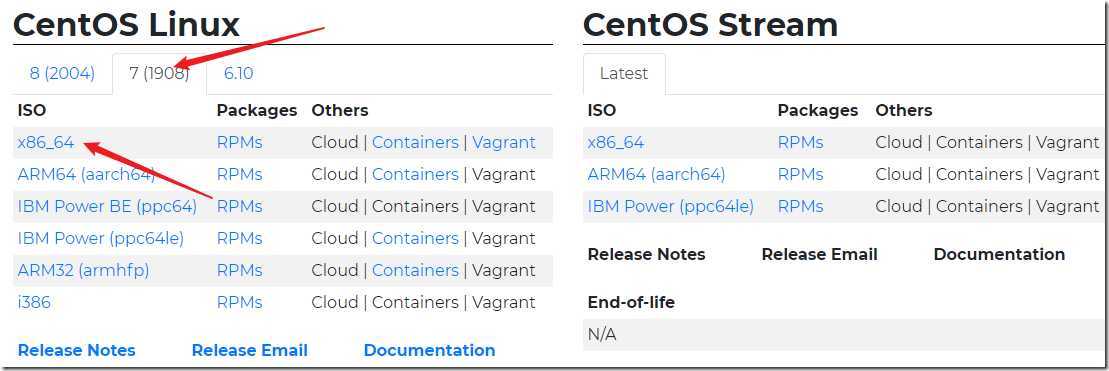Open Containers link in ARM32 (armhfp) row
The image size is (1109, 371).
coord(415,271)
